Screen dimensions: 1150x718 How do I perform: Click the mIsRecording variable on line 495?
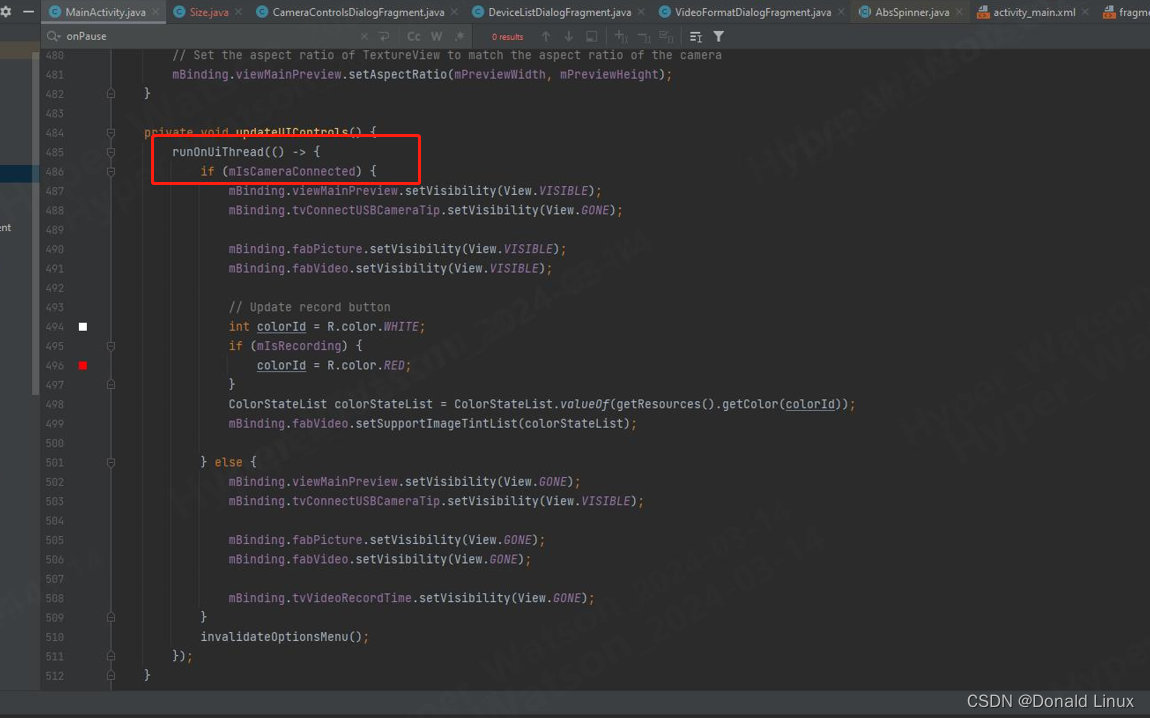(x=299, y=346)
